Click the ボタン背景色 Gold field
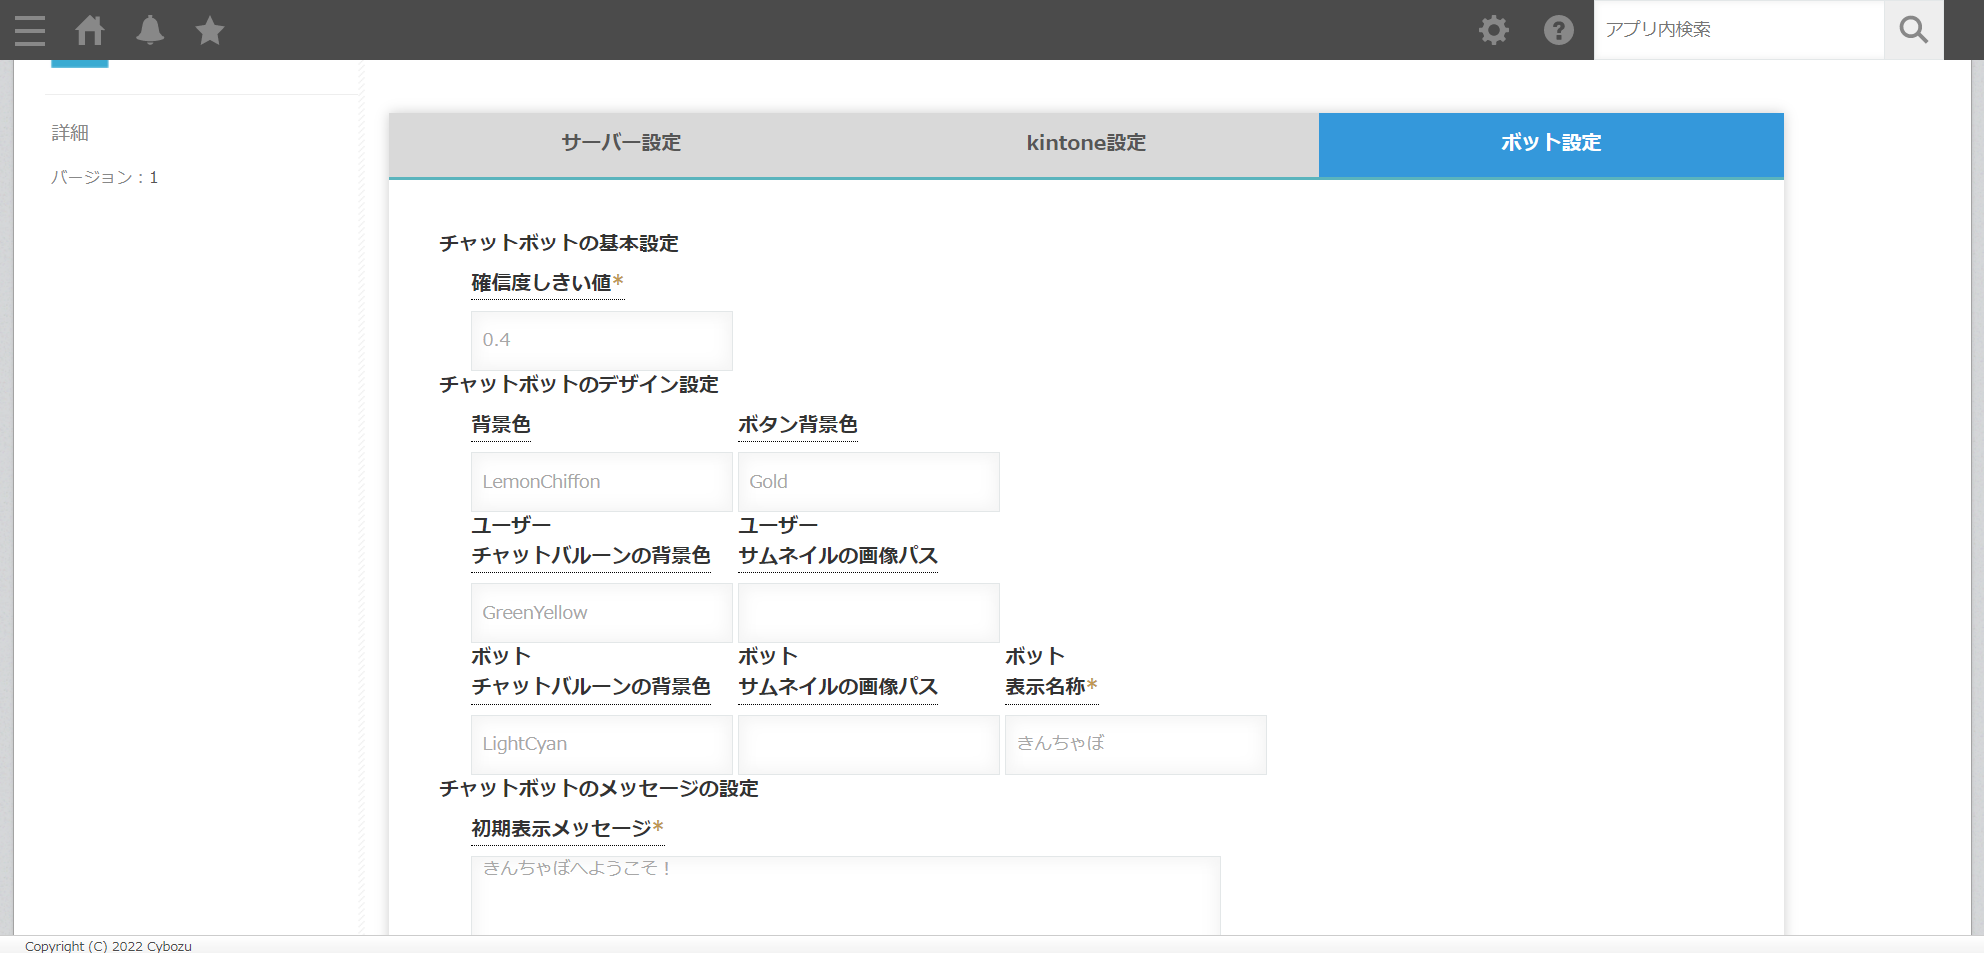 tap(868, 482)
